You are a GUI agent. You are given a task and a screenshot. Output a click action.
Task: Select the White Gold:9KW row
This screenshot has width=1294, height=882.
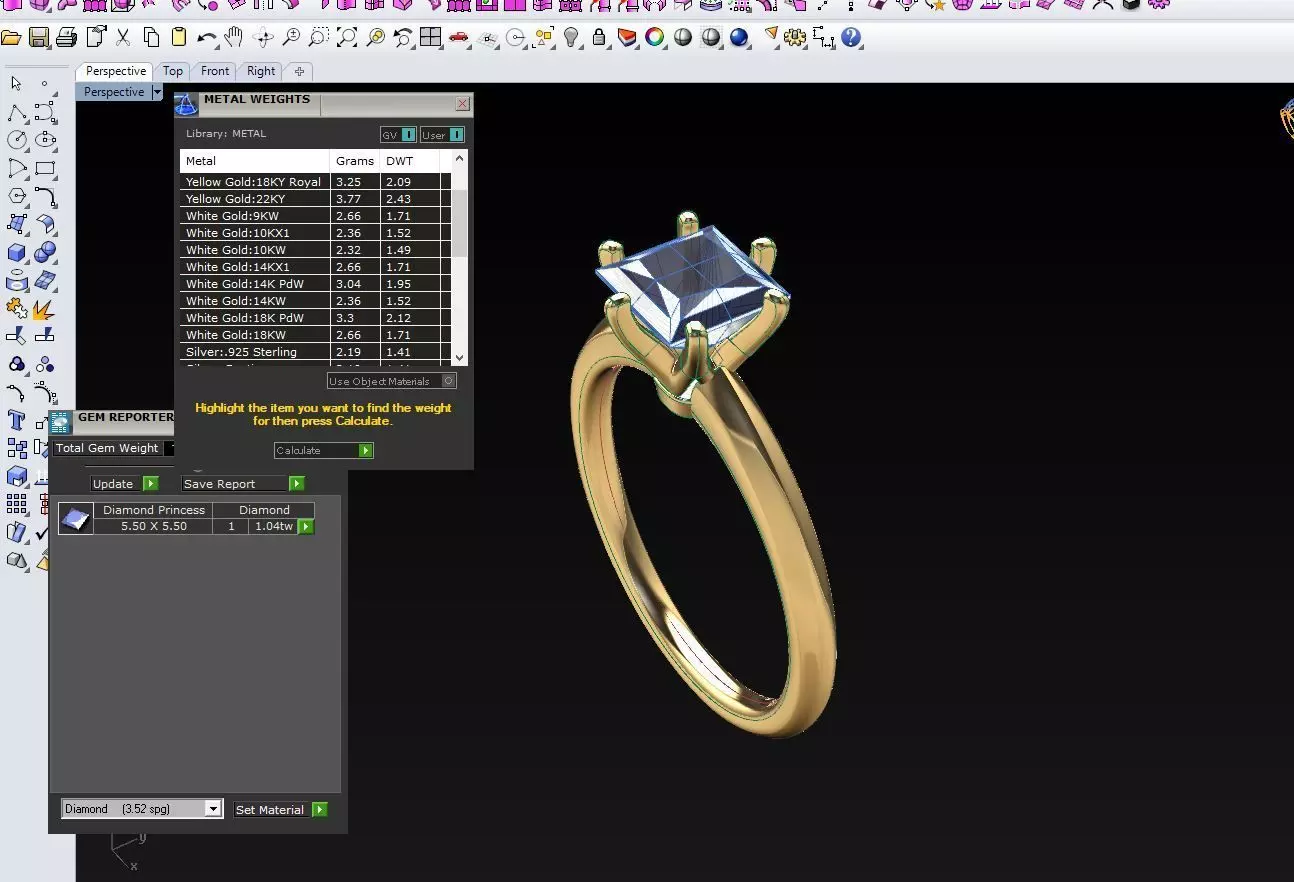[x=315, y=216]
